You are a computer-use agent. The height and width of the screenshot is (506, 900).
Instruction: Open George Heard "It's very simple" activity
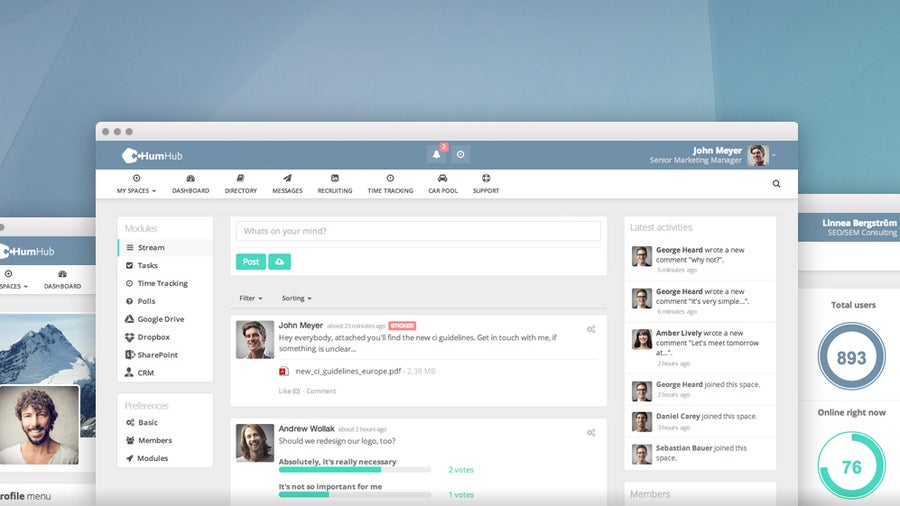tap(700, 301)
